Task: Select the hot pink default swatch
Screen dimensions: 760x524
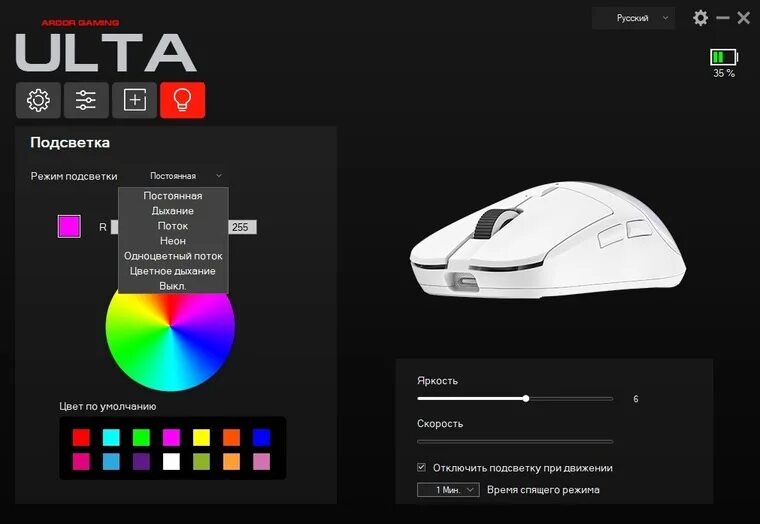Action: pyautogui.click(x=81, y=461)
